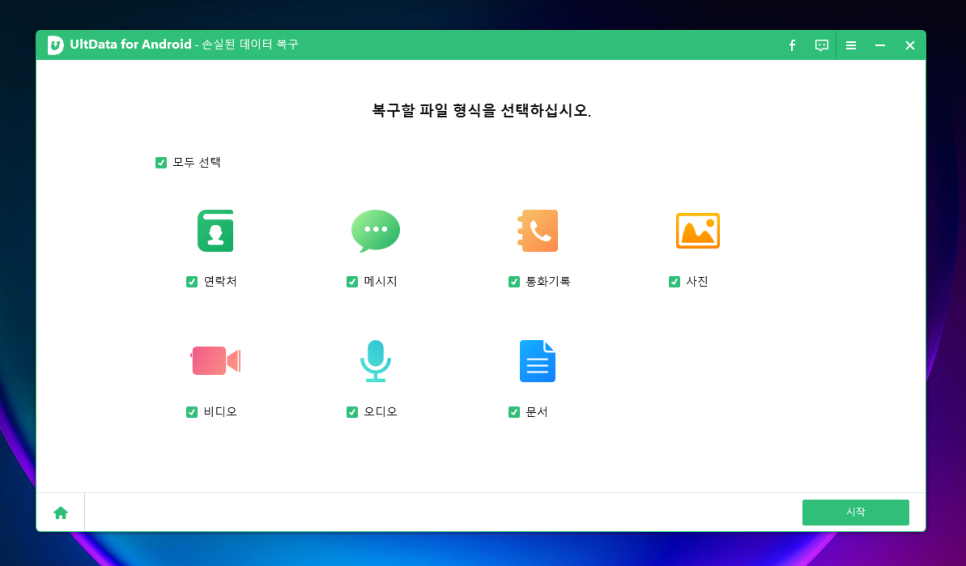Click the 비디오 label text

pos(220,412)
